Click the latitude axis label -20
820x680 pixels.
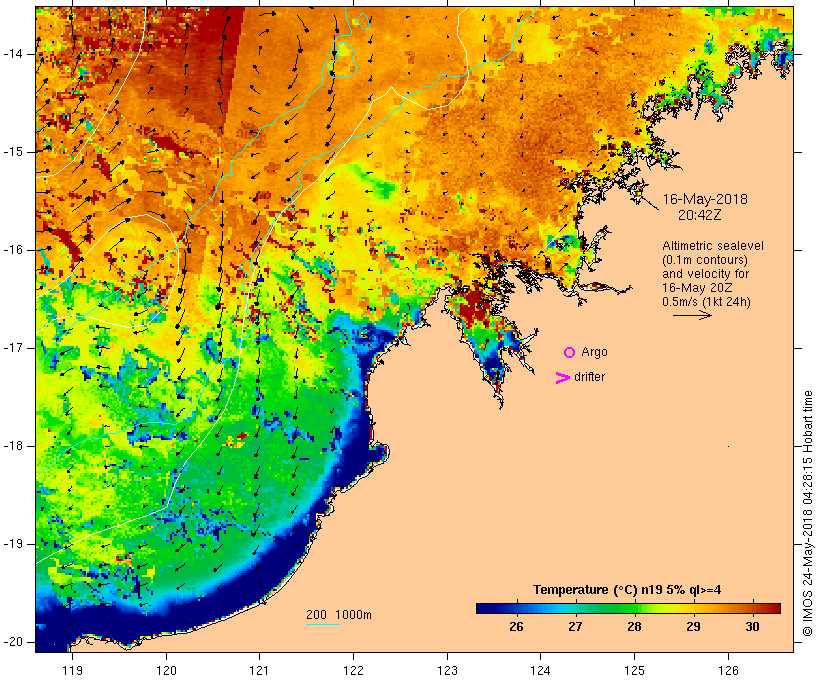[12, 642]
